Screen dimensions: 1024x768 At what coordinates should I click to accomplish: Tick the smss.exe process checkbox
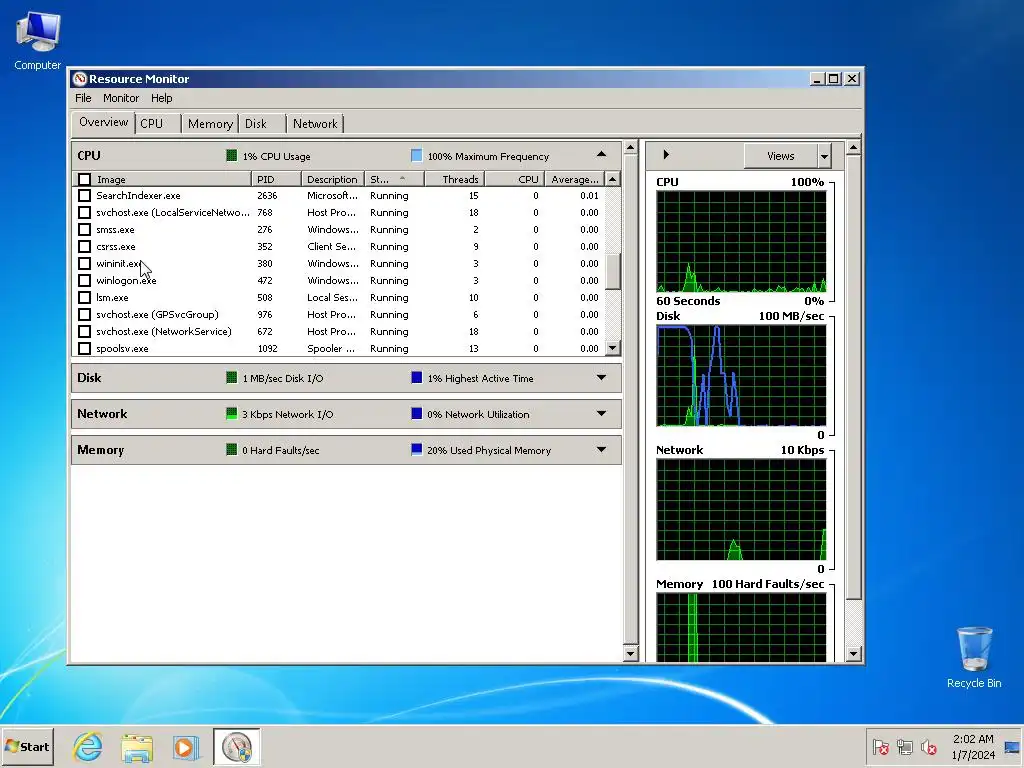[84, 229]
